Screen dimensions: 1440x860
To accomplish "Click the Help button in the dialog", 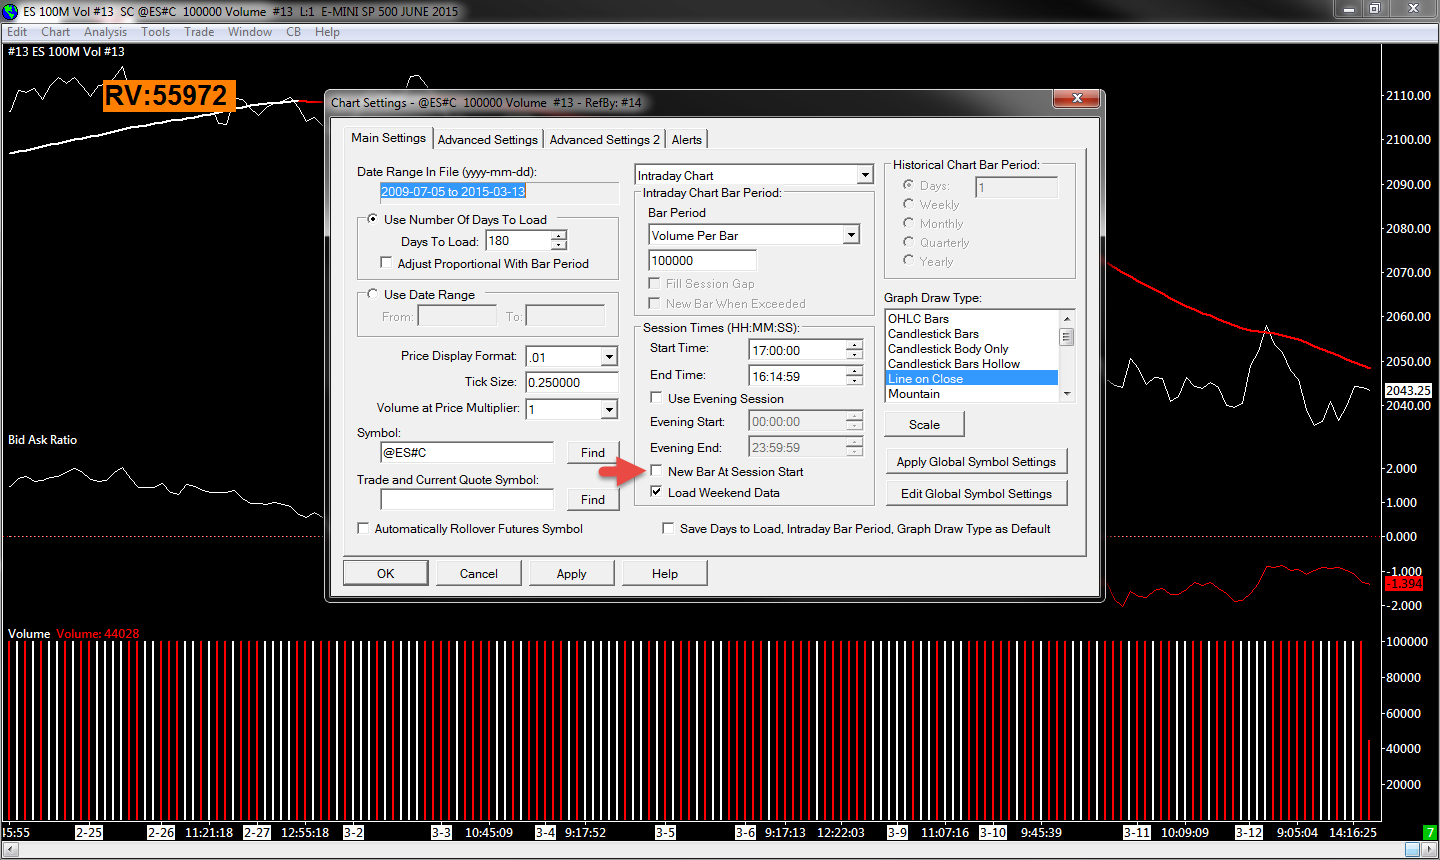I will tap(665, 573).
